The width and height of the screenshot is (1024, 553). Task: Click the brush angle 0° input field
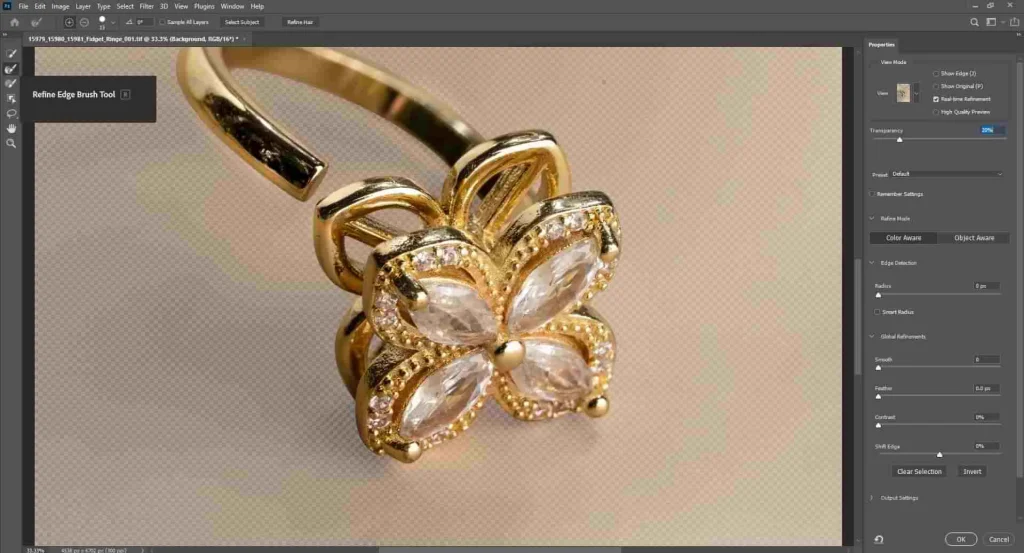point(144,22)
